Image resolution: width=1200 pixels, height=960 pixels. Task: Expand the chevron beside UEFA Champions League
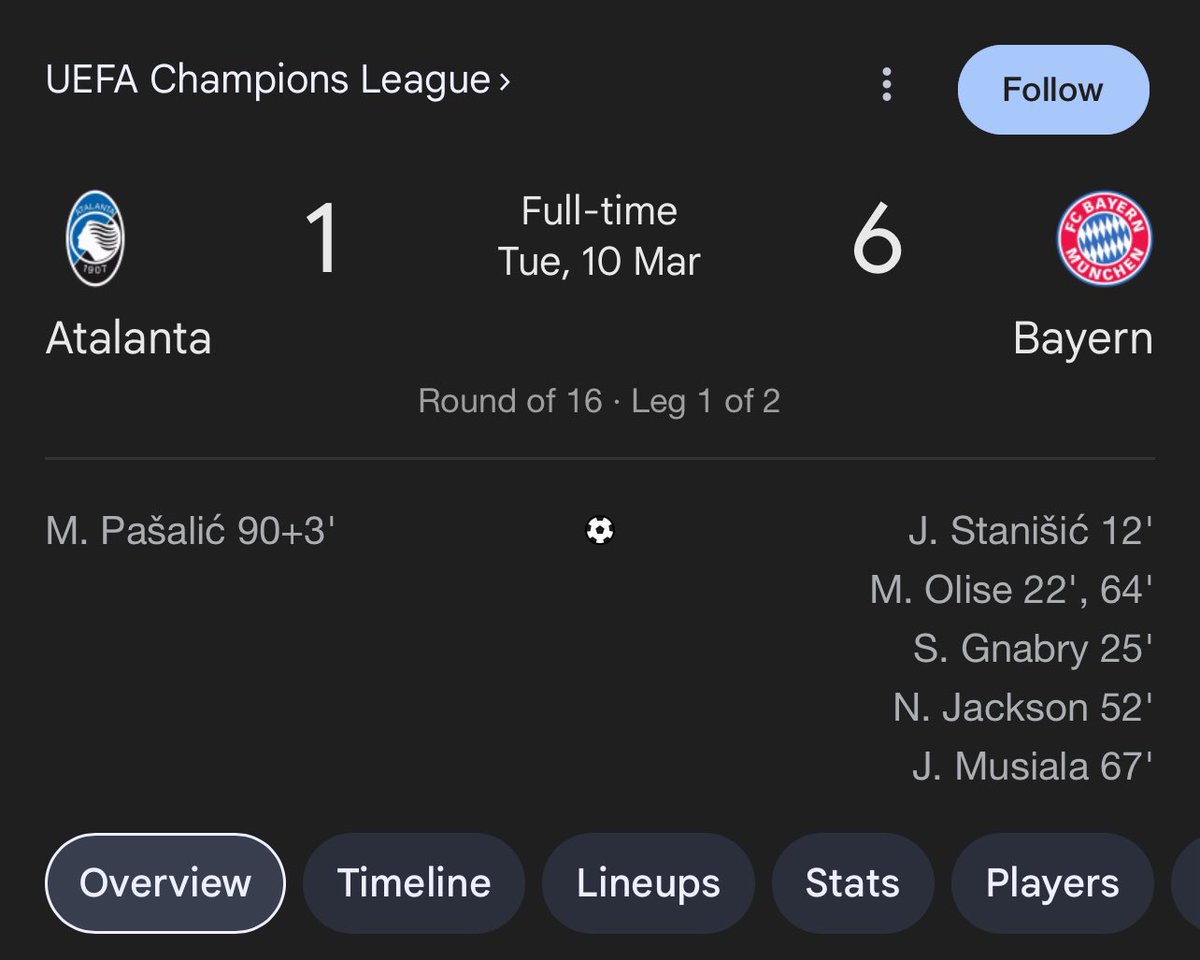coord(505,80)
